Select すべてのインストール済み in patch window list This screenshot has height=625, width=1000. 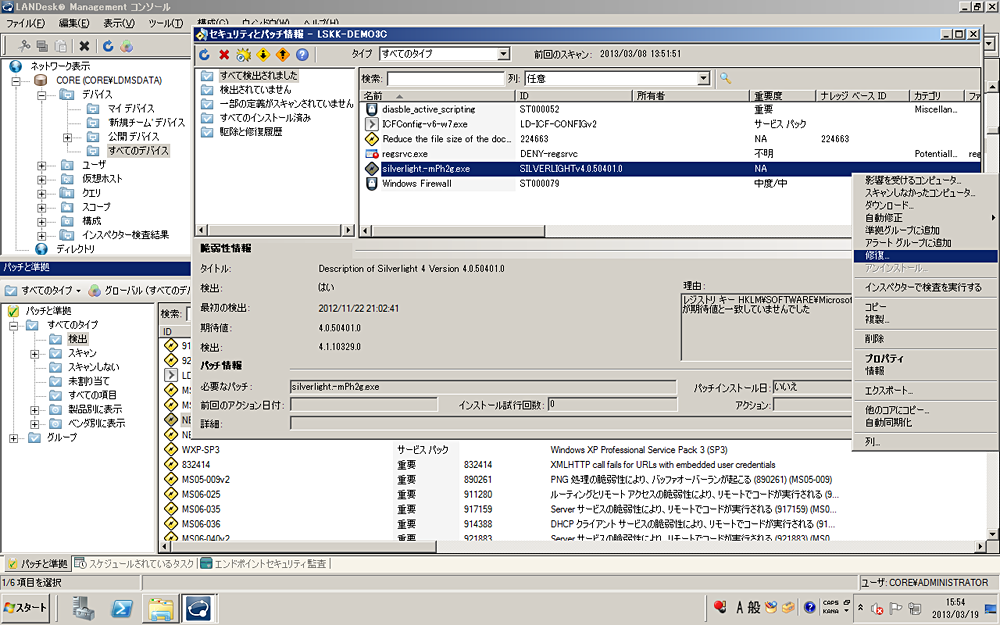tap(265, 118)
